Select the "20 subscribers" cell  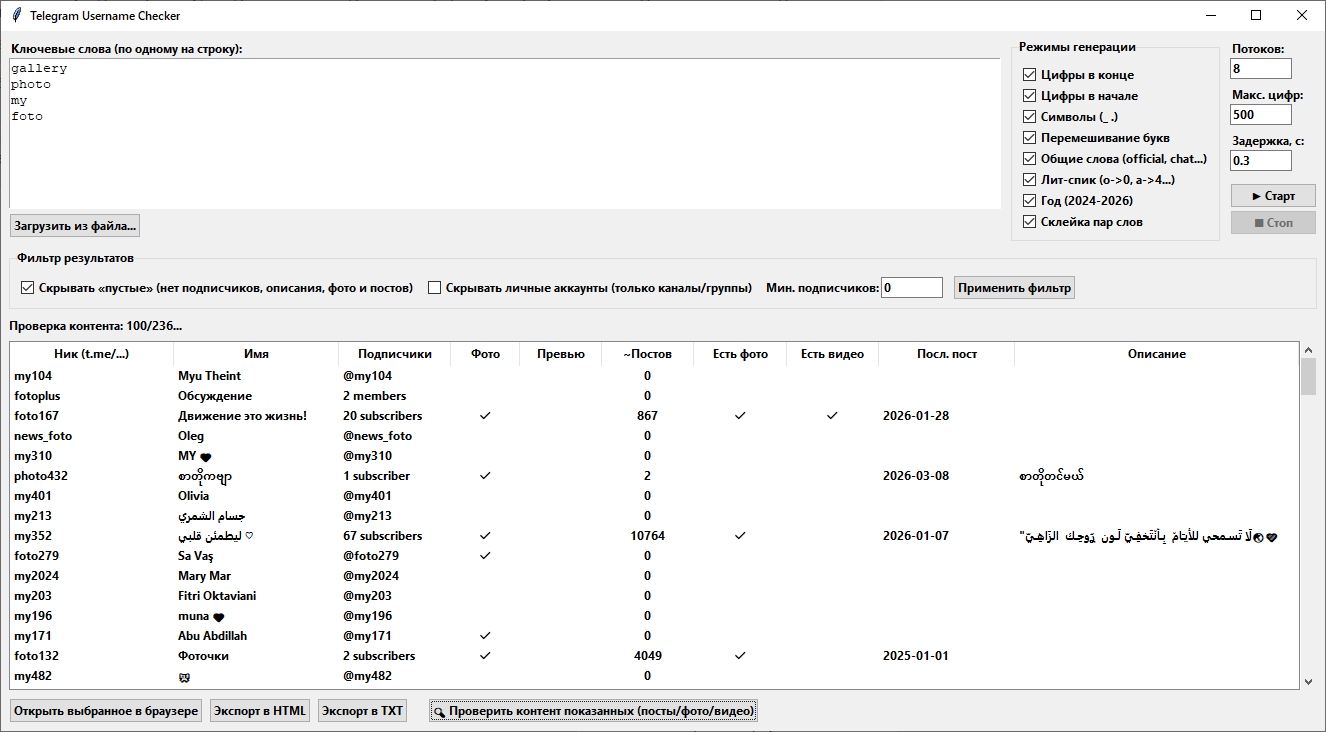click(382, 416)
